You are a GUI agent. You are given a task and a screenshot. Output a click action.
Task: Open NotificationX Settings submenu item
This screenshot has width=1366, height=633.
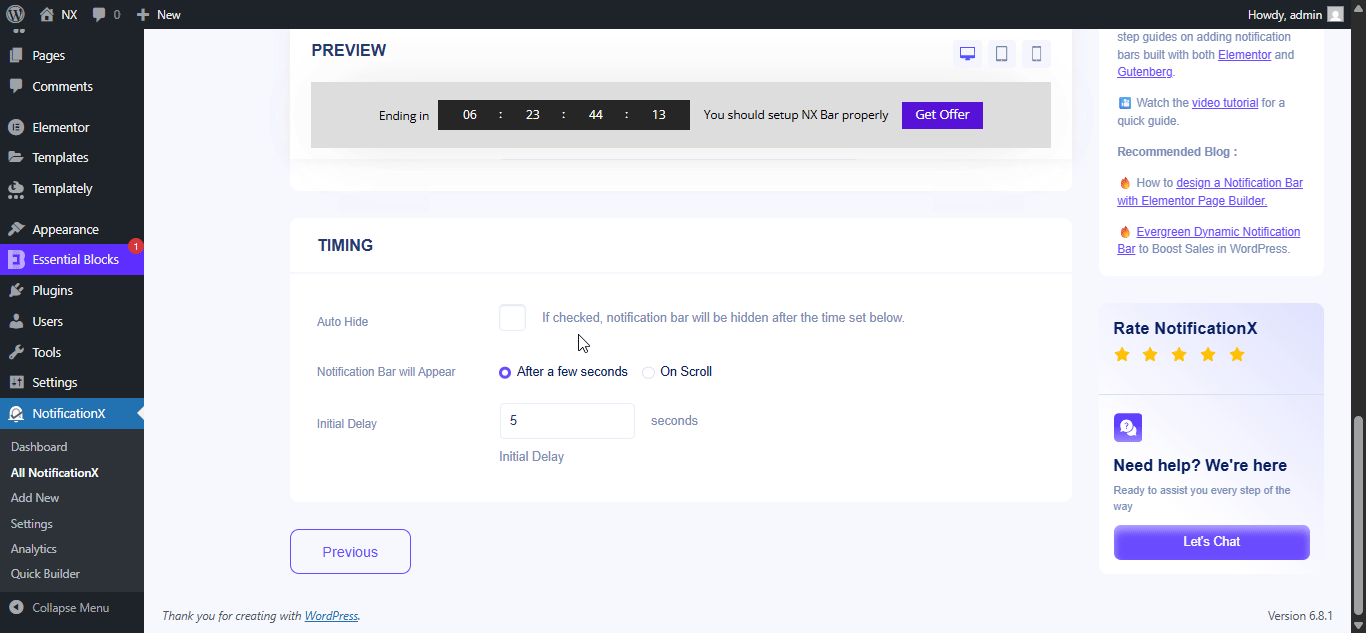coord(32,524)
